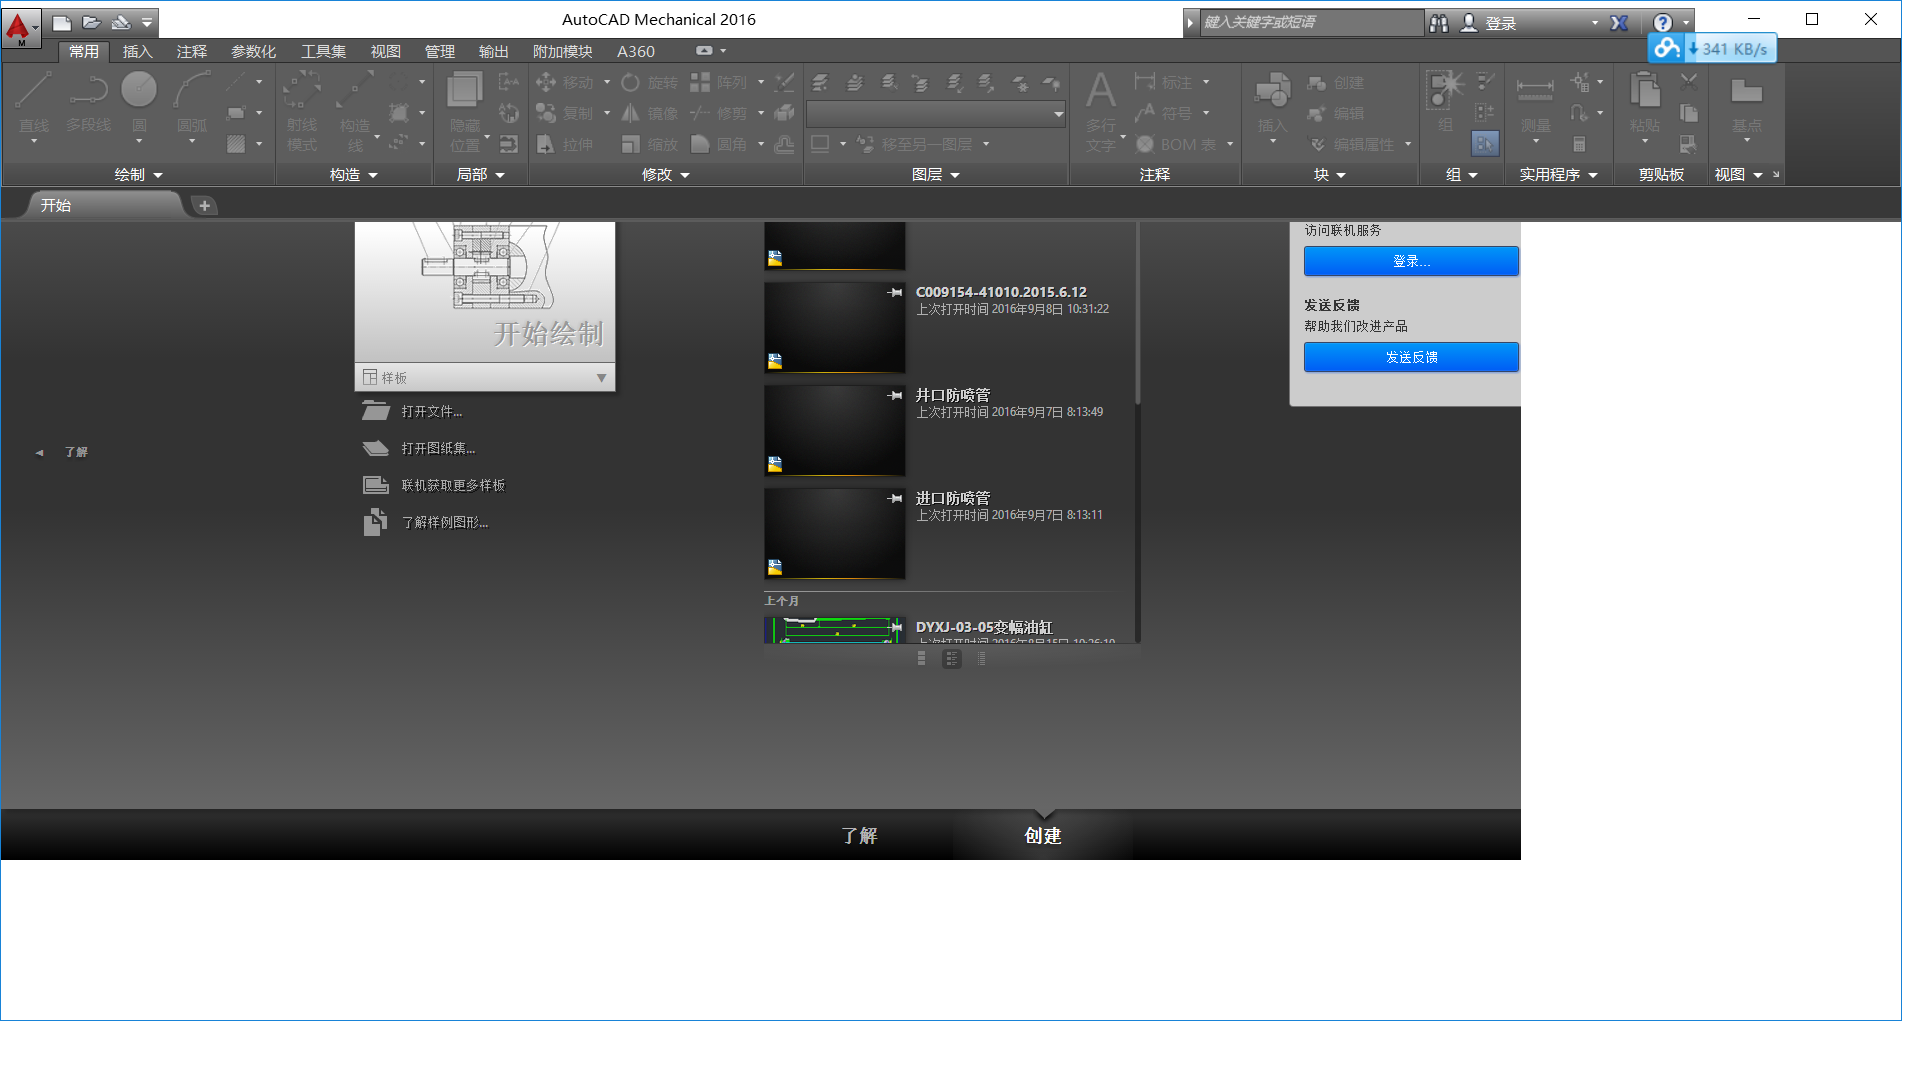The height and width of the screenshot is (1080, 1920).
Task: Click the Scale (缩放) tool
Action: point(649,144)
